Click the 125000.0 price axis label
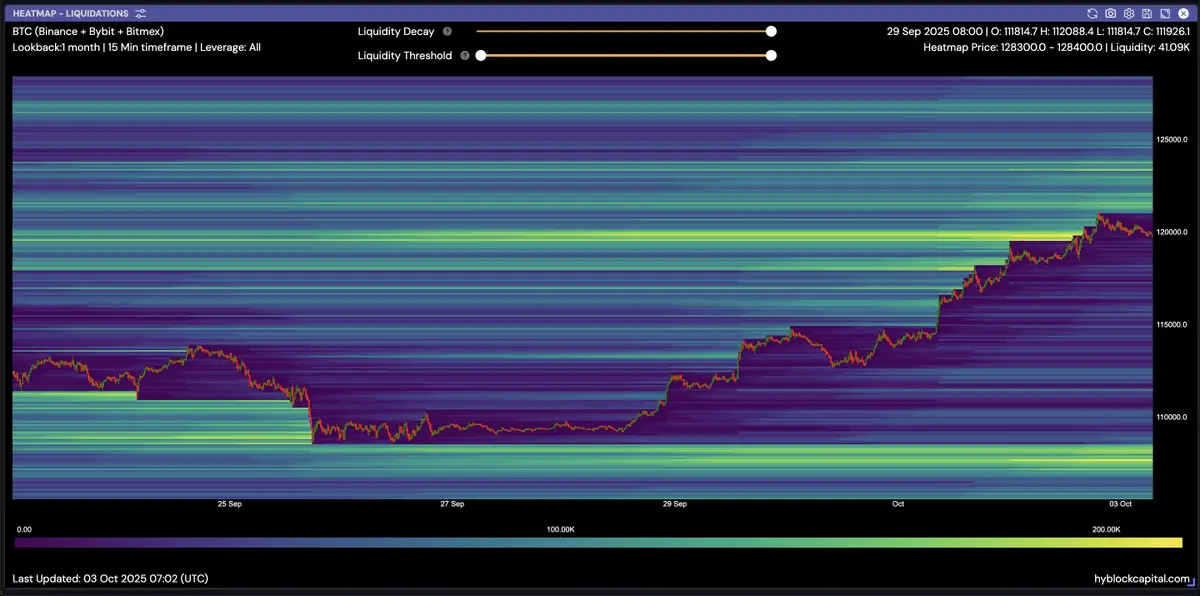This screenshot has height=596, width=1200. pyautogui.click(x=1172, y=139)
